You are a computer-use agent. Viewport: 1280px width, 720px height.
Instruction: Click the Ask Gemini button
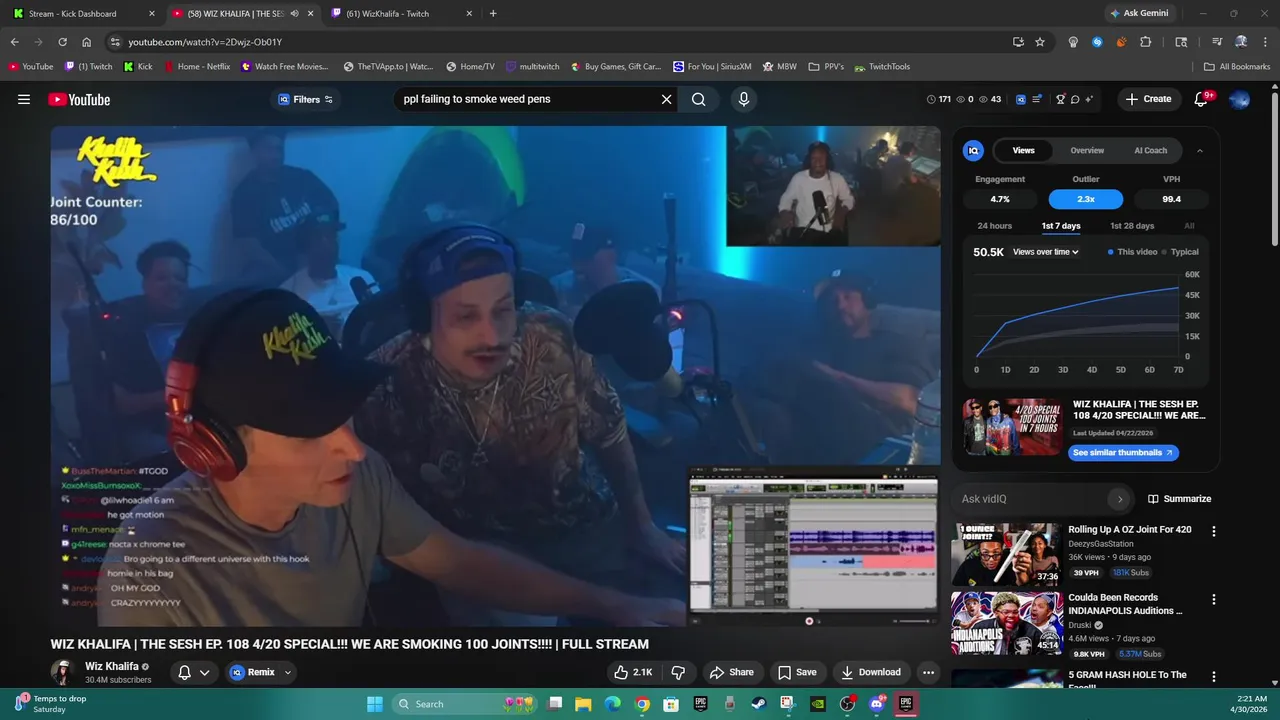coord(1139,14)
